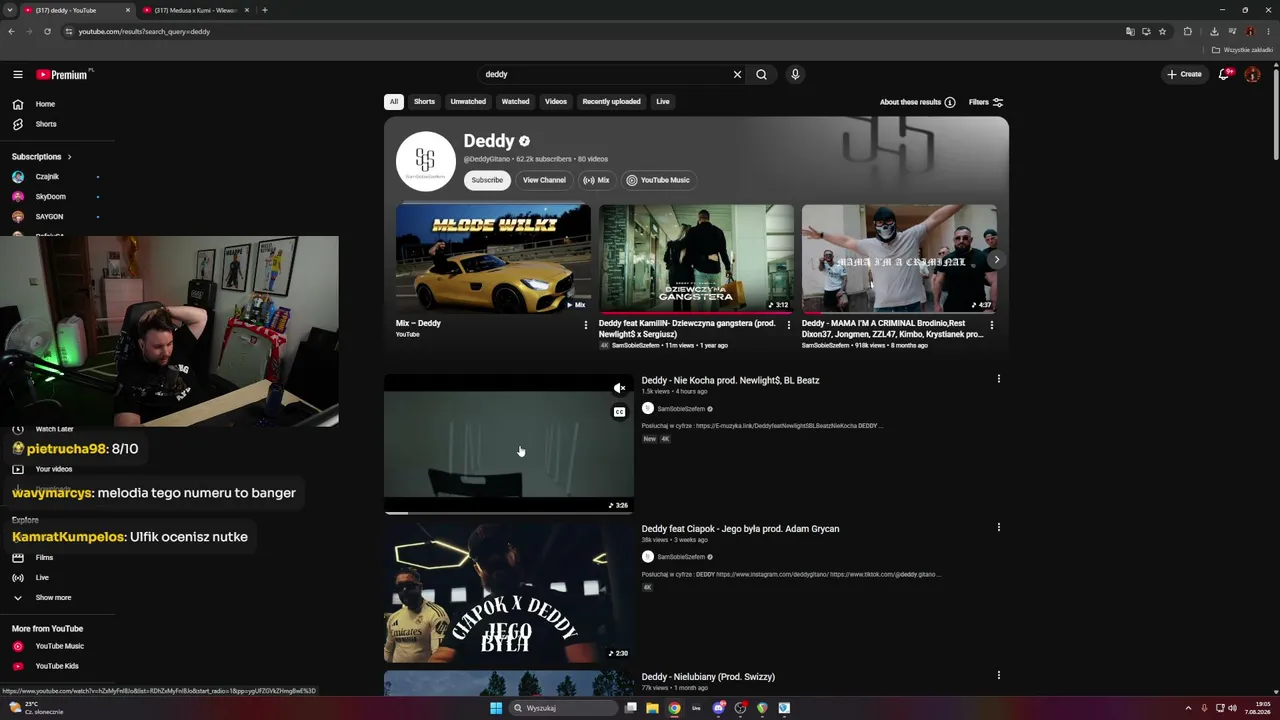The width and height of the screenshot is (1280, 720).
Task: Clear the search box with the X
Action: coord(737,74)
